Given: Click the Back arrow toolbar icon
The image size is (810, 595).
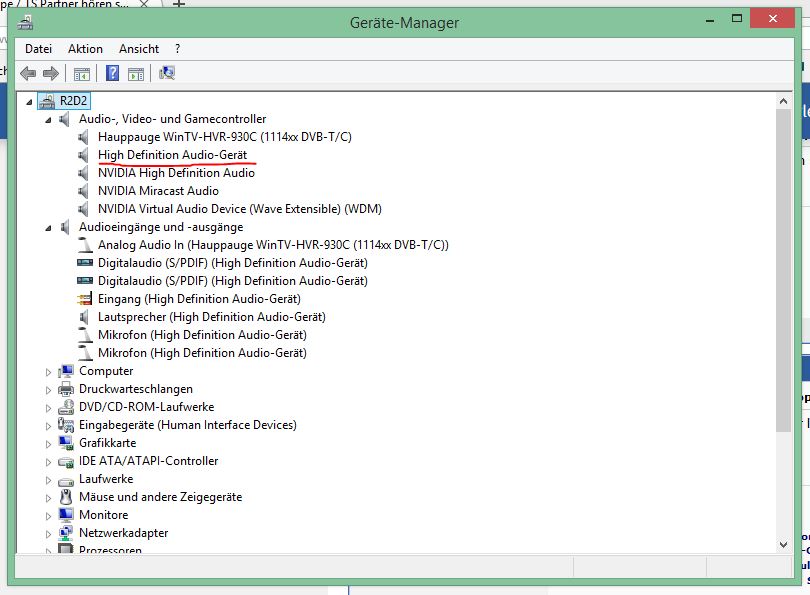Looking at the screenshot, I should pyautogui.click(x=28, y=73).
